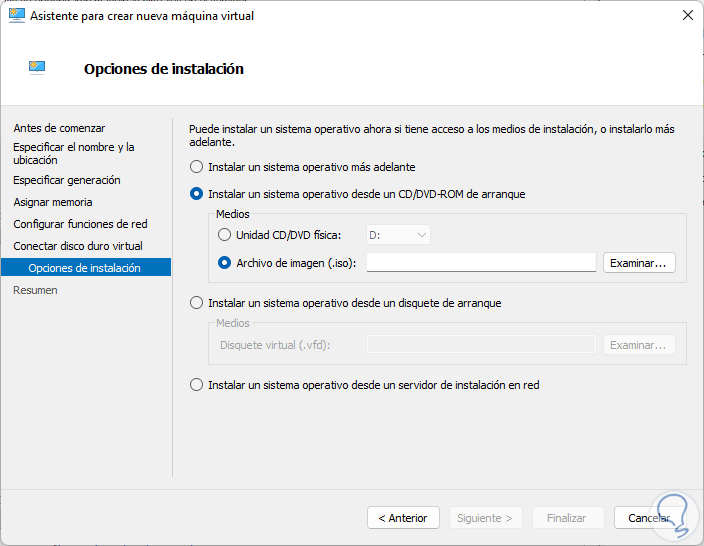Image resolution: width=704 pixels, height=546 pixels.
Task: Choose install from 'servidor de instalación en red'
Action: 197,384
